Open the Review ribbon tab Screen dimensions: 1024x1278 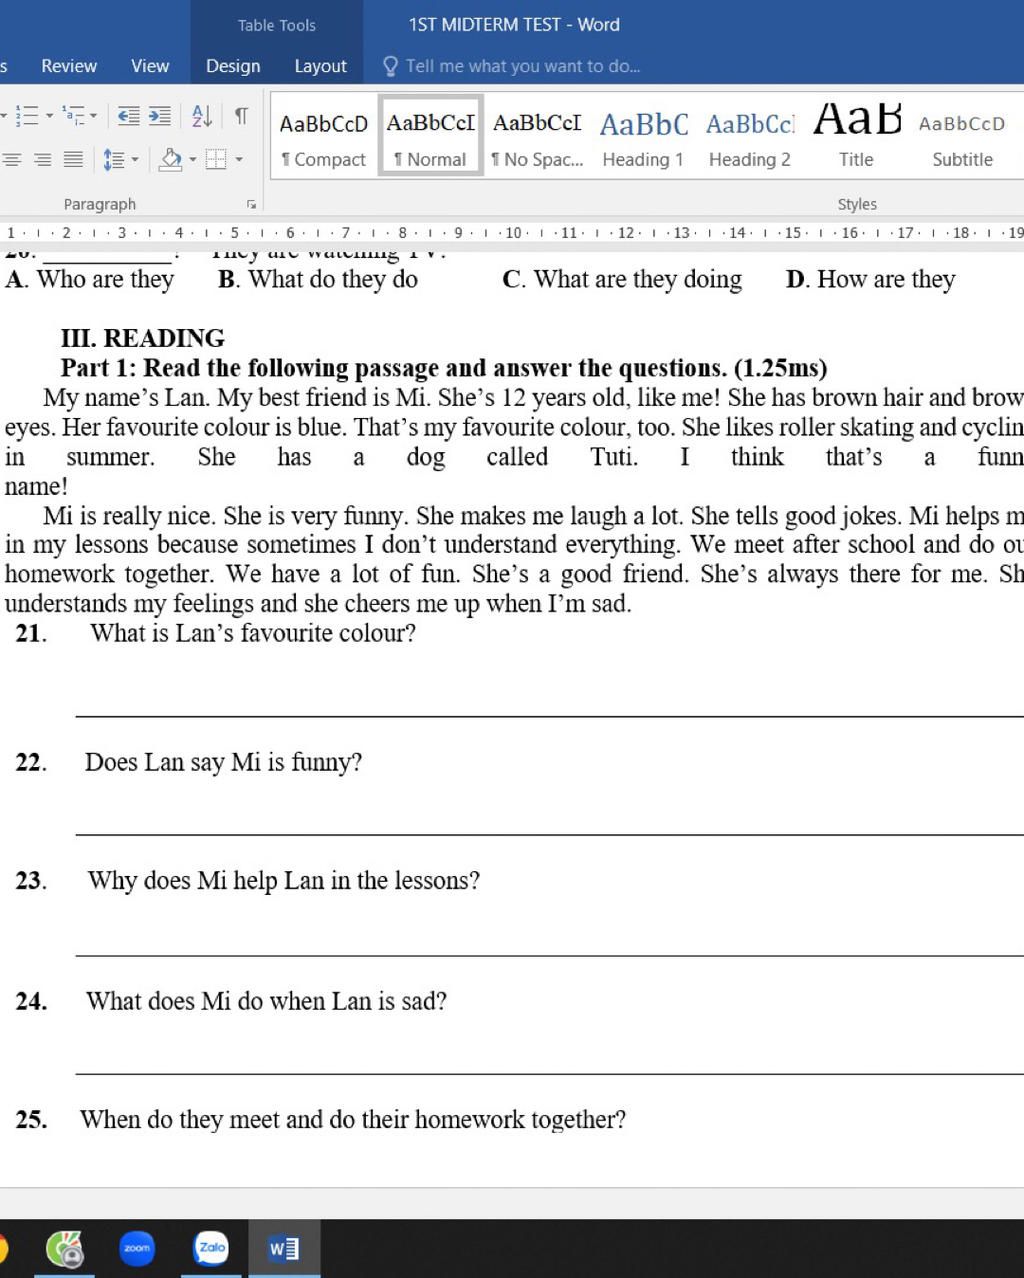point(69,66)
